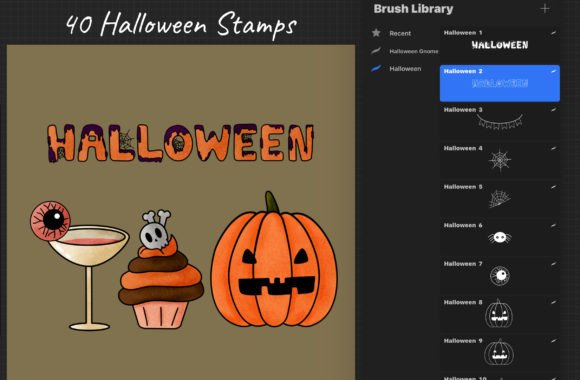Tap the cupcake with skull on canvas
The height and width of the screenshot is (380, 580).
pos(161,269)
